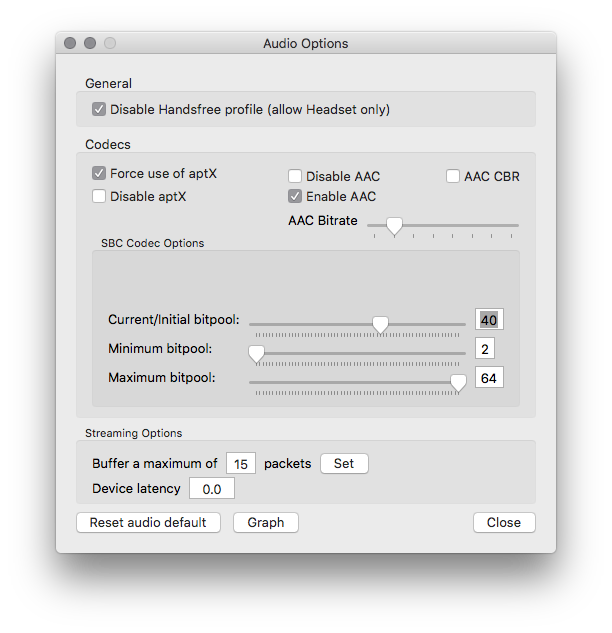Image resolution: width=612 pixels, height=633 pixels.
Task: Click the SBC Codec Options label
Action: point(153,243)
